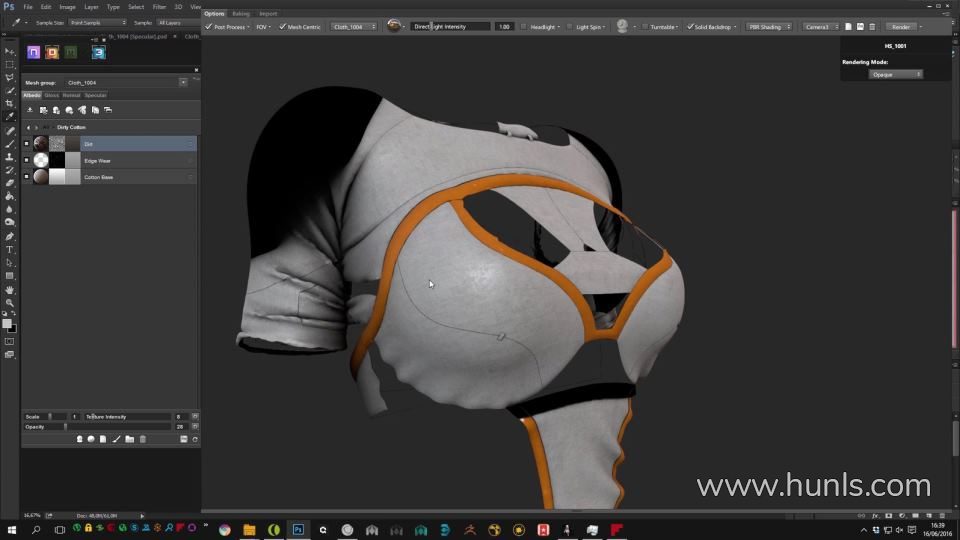960x540 pixels.
Task: Click the orange D plugin icon
Action: tap(52, 53)
